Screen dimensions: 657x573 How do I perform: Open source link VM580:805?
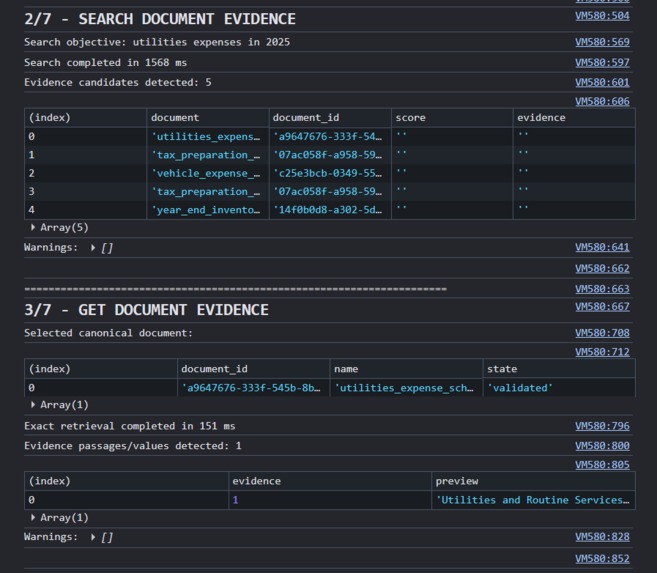[602, 465]
